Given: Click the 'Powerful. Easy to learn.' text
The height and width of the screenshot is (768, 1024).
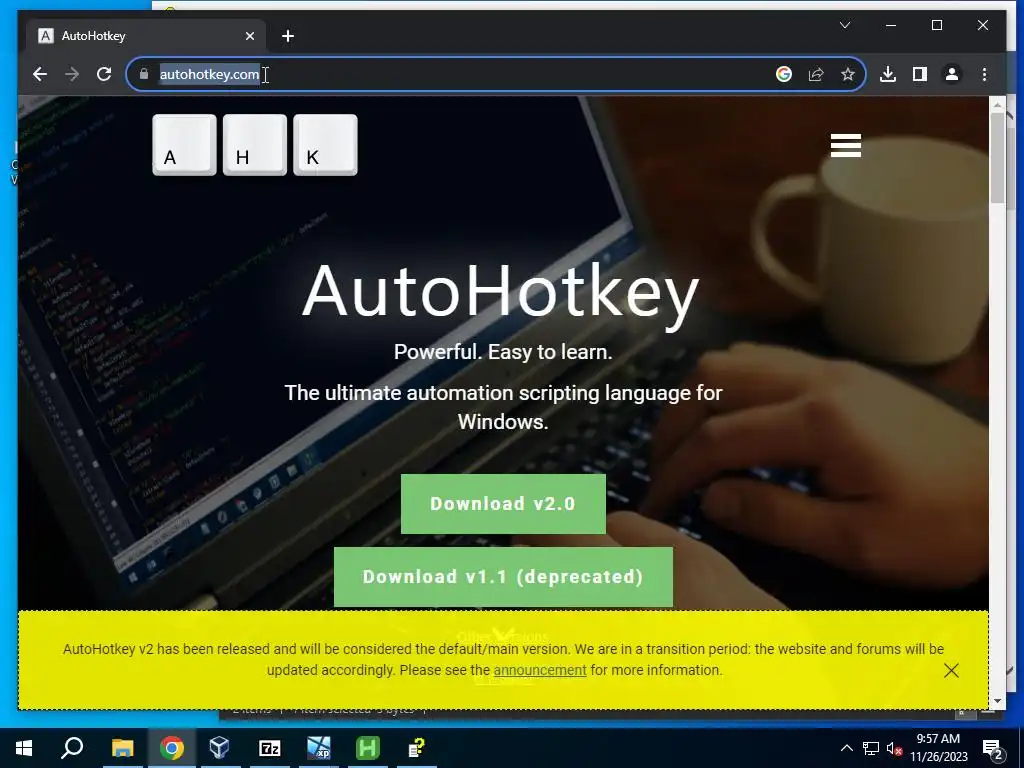Looking at the screenshot, I should coord(503,352).
